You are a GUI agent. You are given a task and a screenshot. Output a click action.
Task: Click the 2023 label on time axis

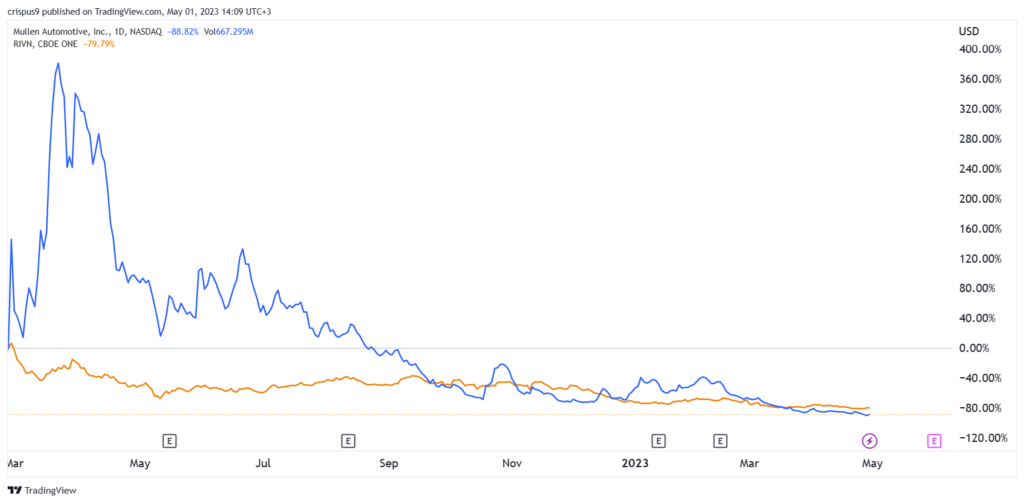coord(636,463)
